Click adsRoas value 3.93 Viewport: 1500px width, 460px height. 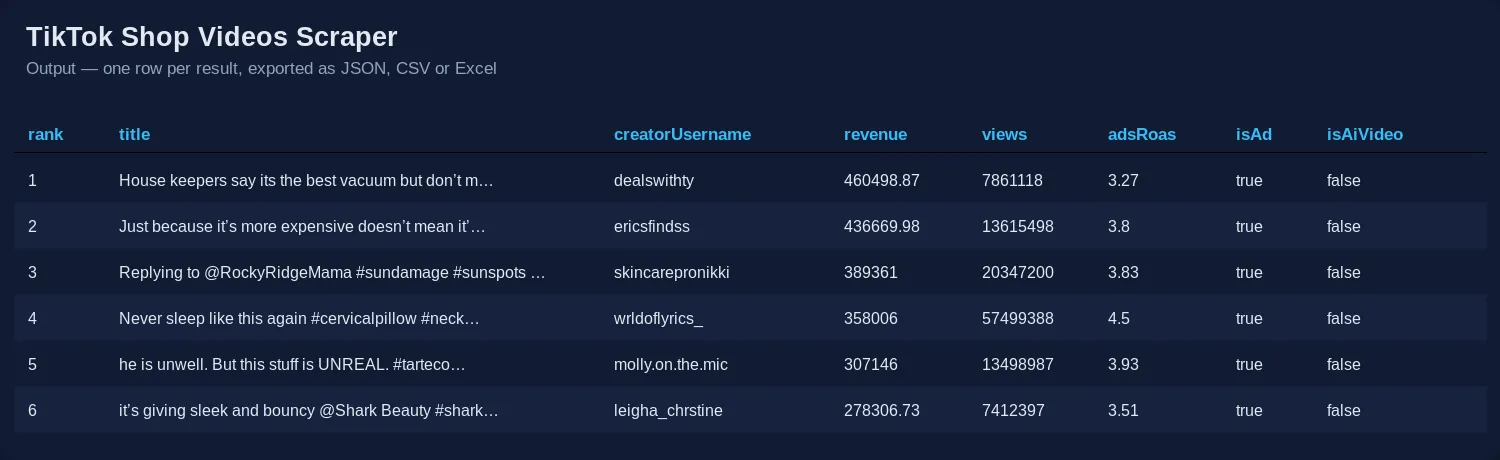pyautogui.click(x=1123, y=365)
